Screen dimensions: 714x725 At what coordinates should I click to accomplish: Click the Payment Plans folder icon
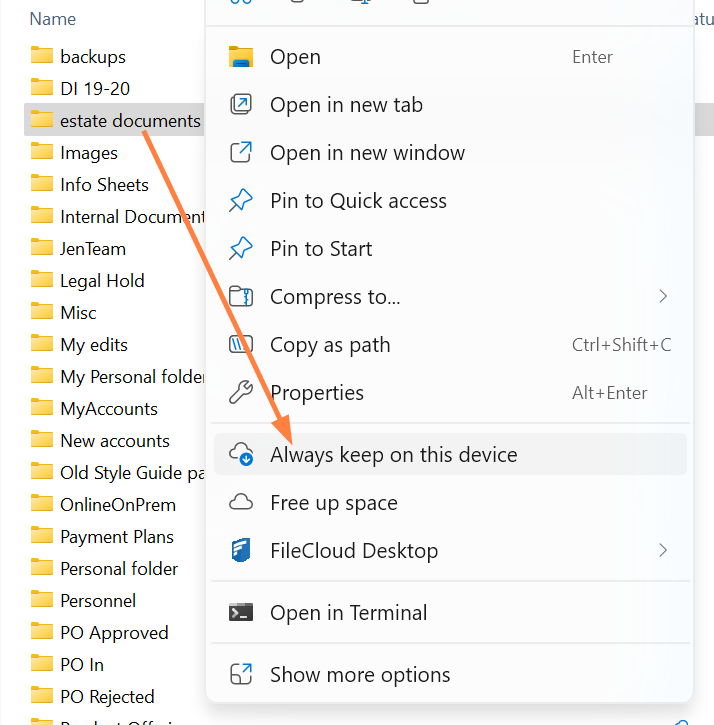[42, 537]
